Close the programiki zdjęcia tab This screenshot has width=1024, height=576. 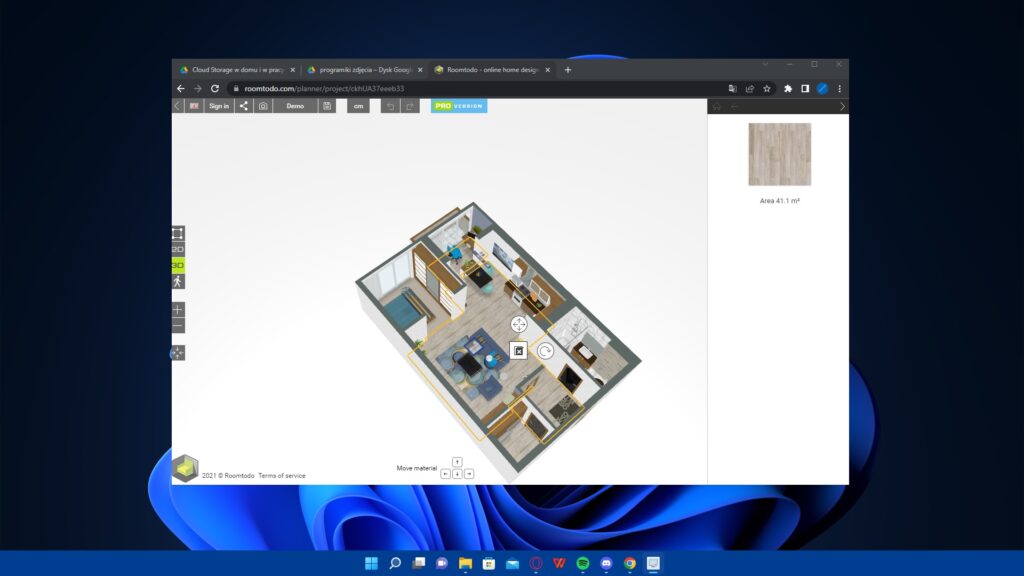[x=420, y=70]
